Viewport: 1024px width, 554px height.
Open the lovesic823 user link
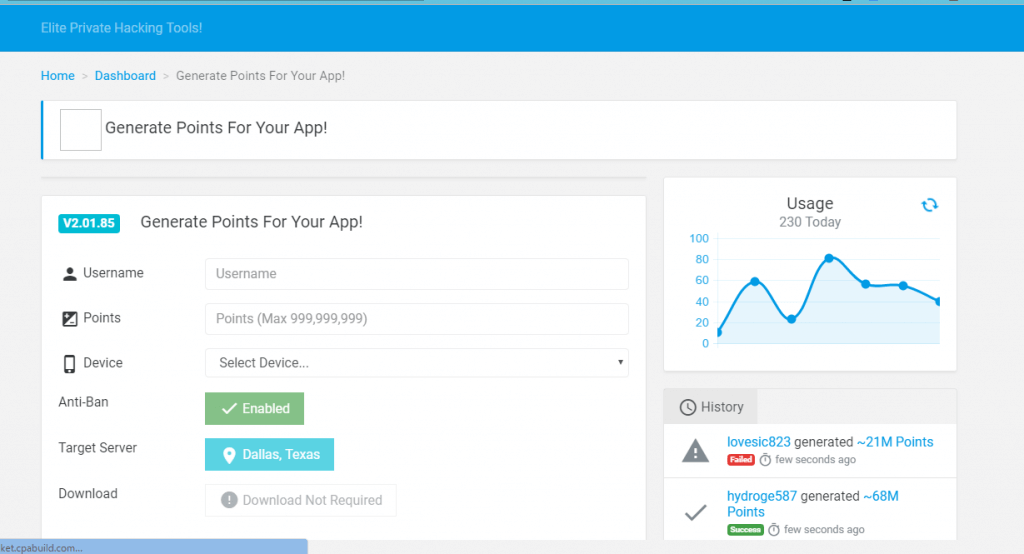click(758, 442)
